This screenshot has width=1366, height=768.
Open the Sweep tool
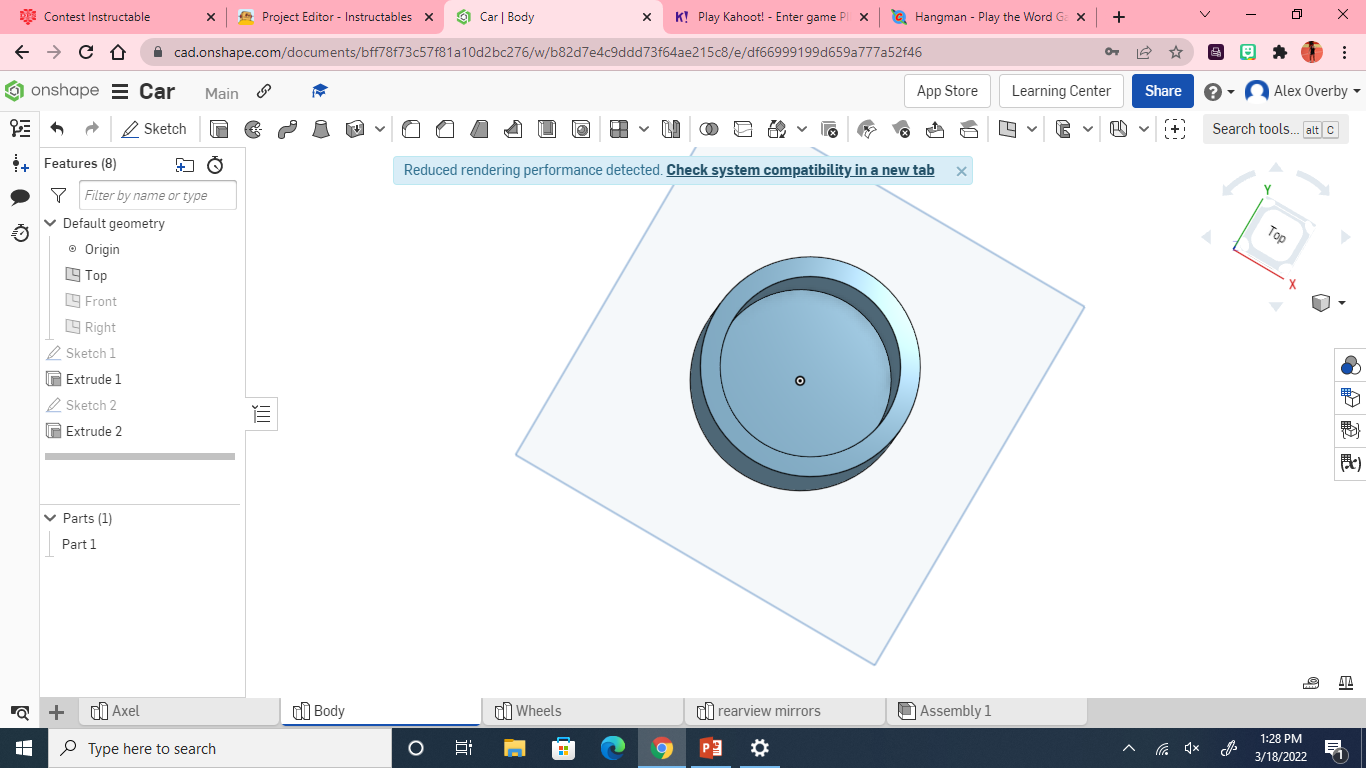pos(287,129)
